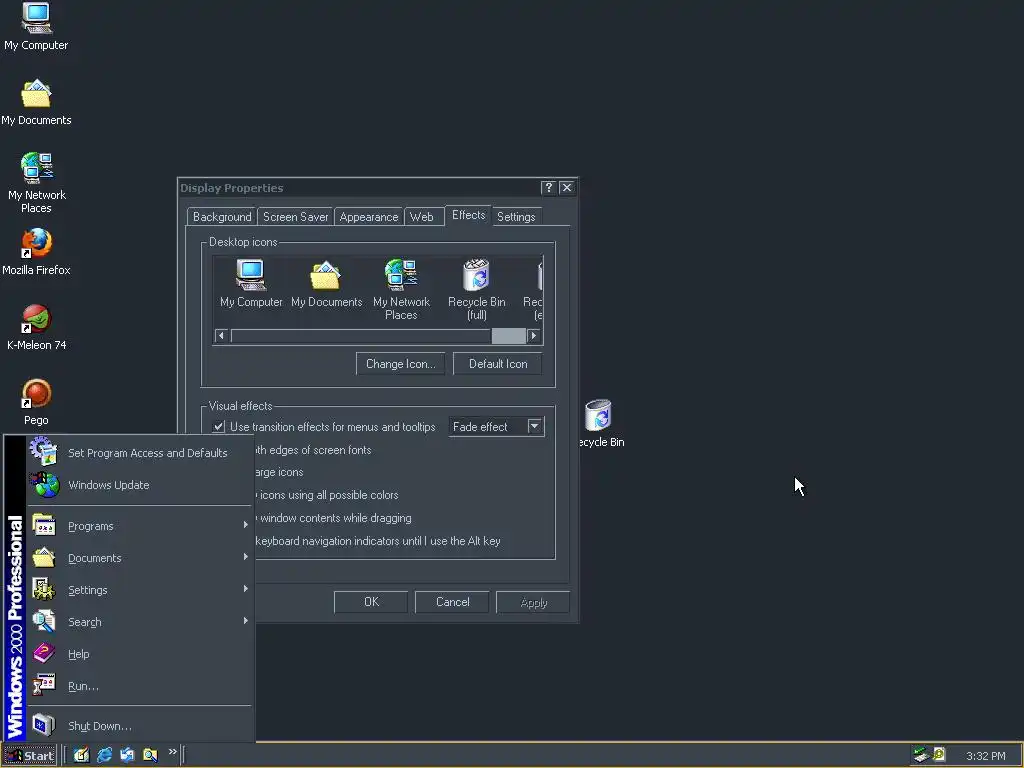Switch to the Settings tab in Display Properties

point(516,217)
